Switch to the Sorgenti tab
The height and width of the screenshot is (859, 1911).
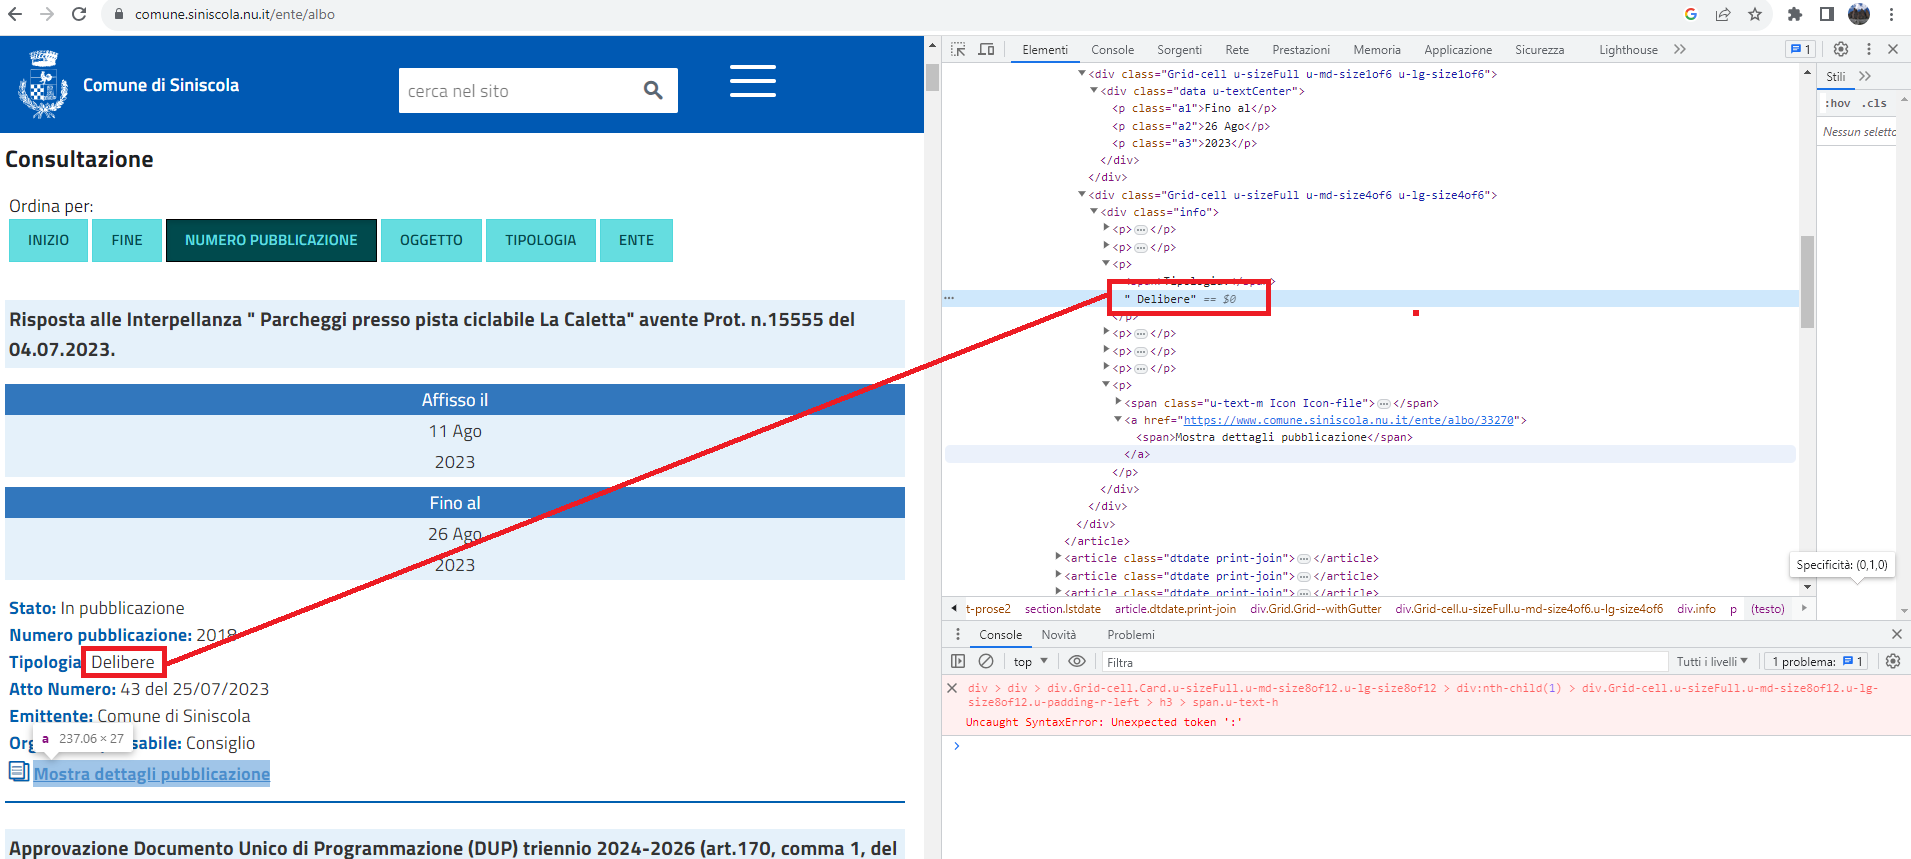1179,50
